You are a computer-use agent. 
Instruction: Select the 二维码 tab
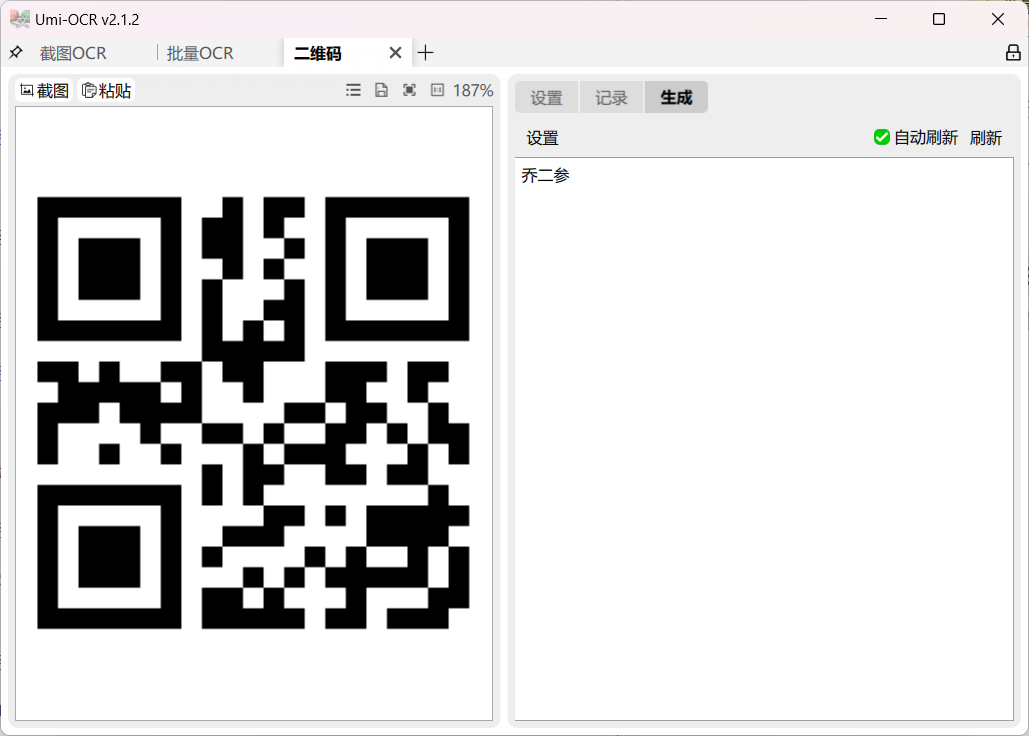(318, 53)
